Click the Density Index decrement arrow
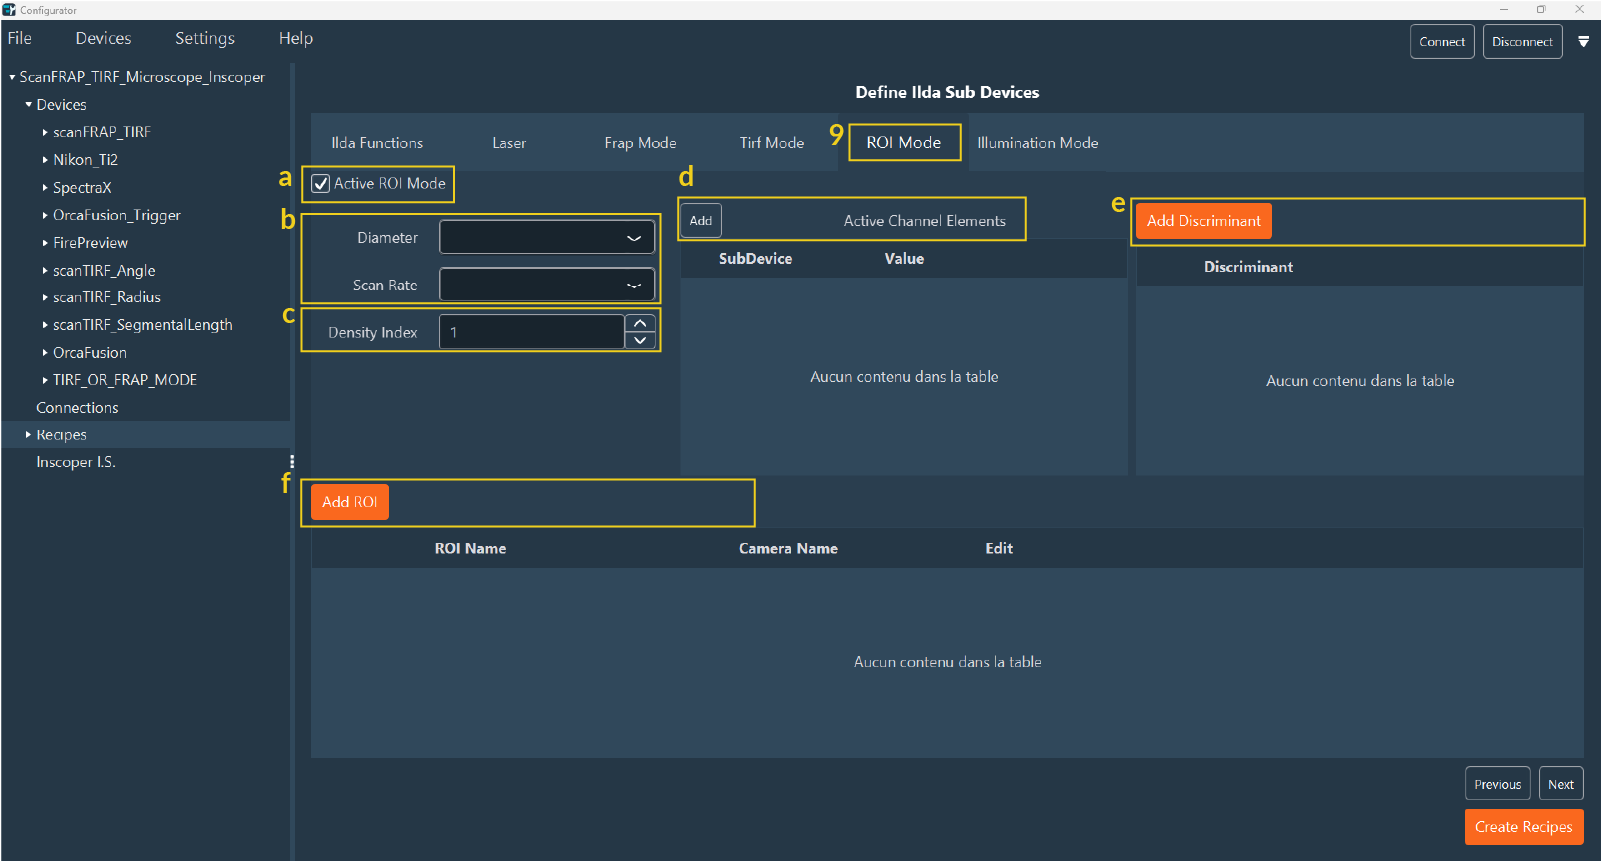Image resolution: width=1601 pixels, height=861 pixels. click(x=640, y=341)
